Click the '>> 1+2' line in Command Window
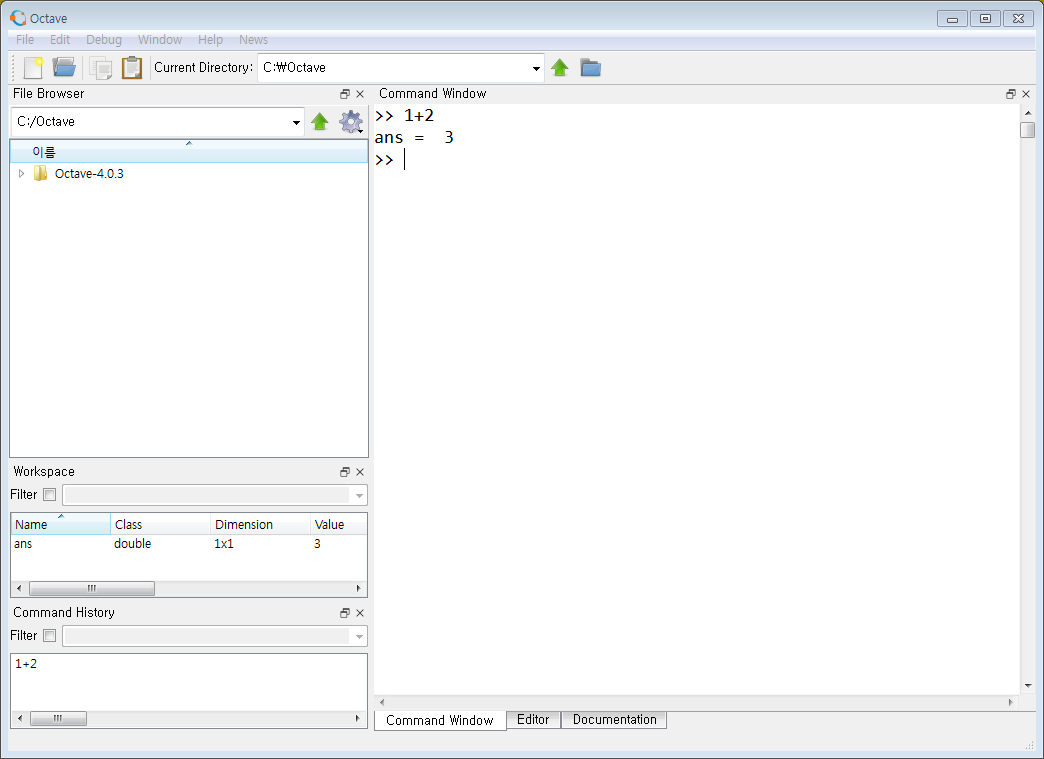1044x759 pixels. coord(404,116)
